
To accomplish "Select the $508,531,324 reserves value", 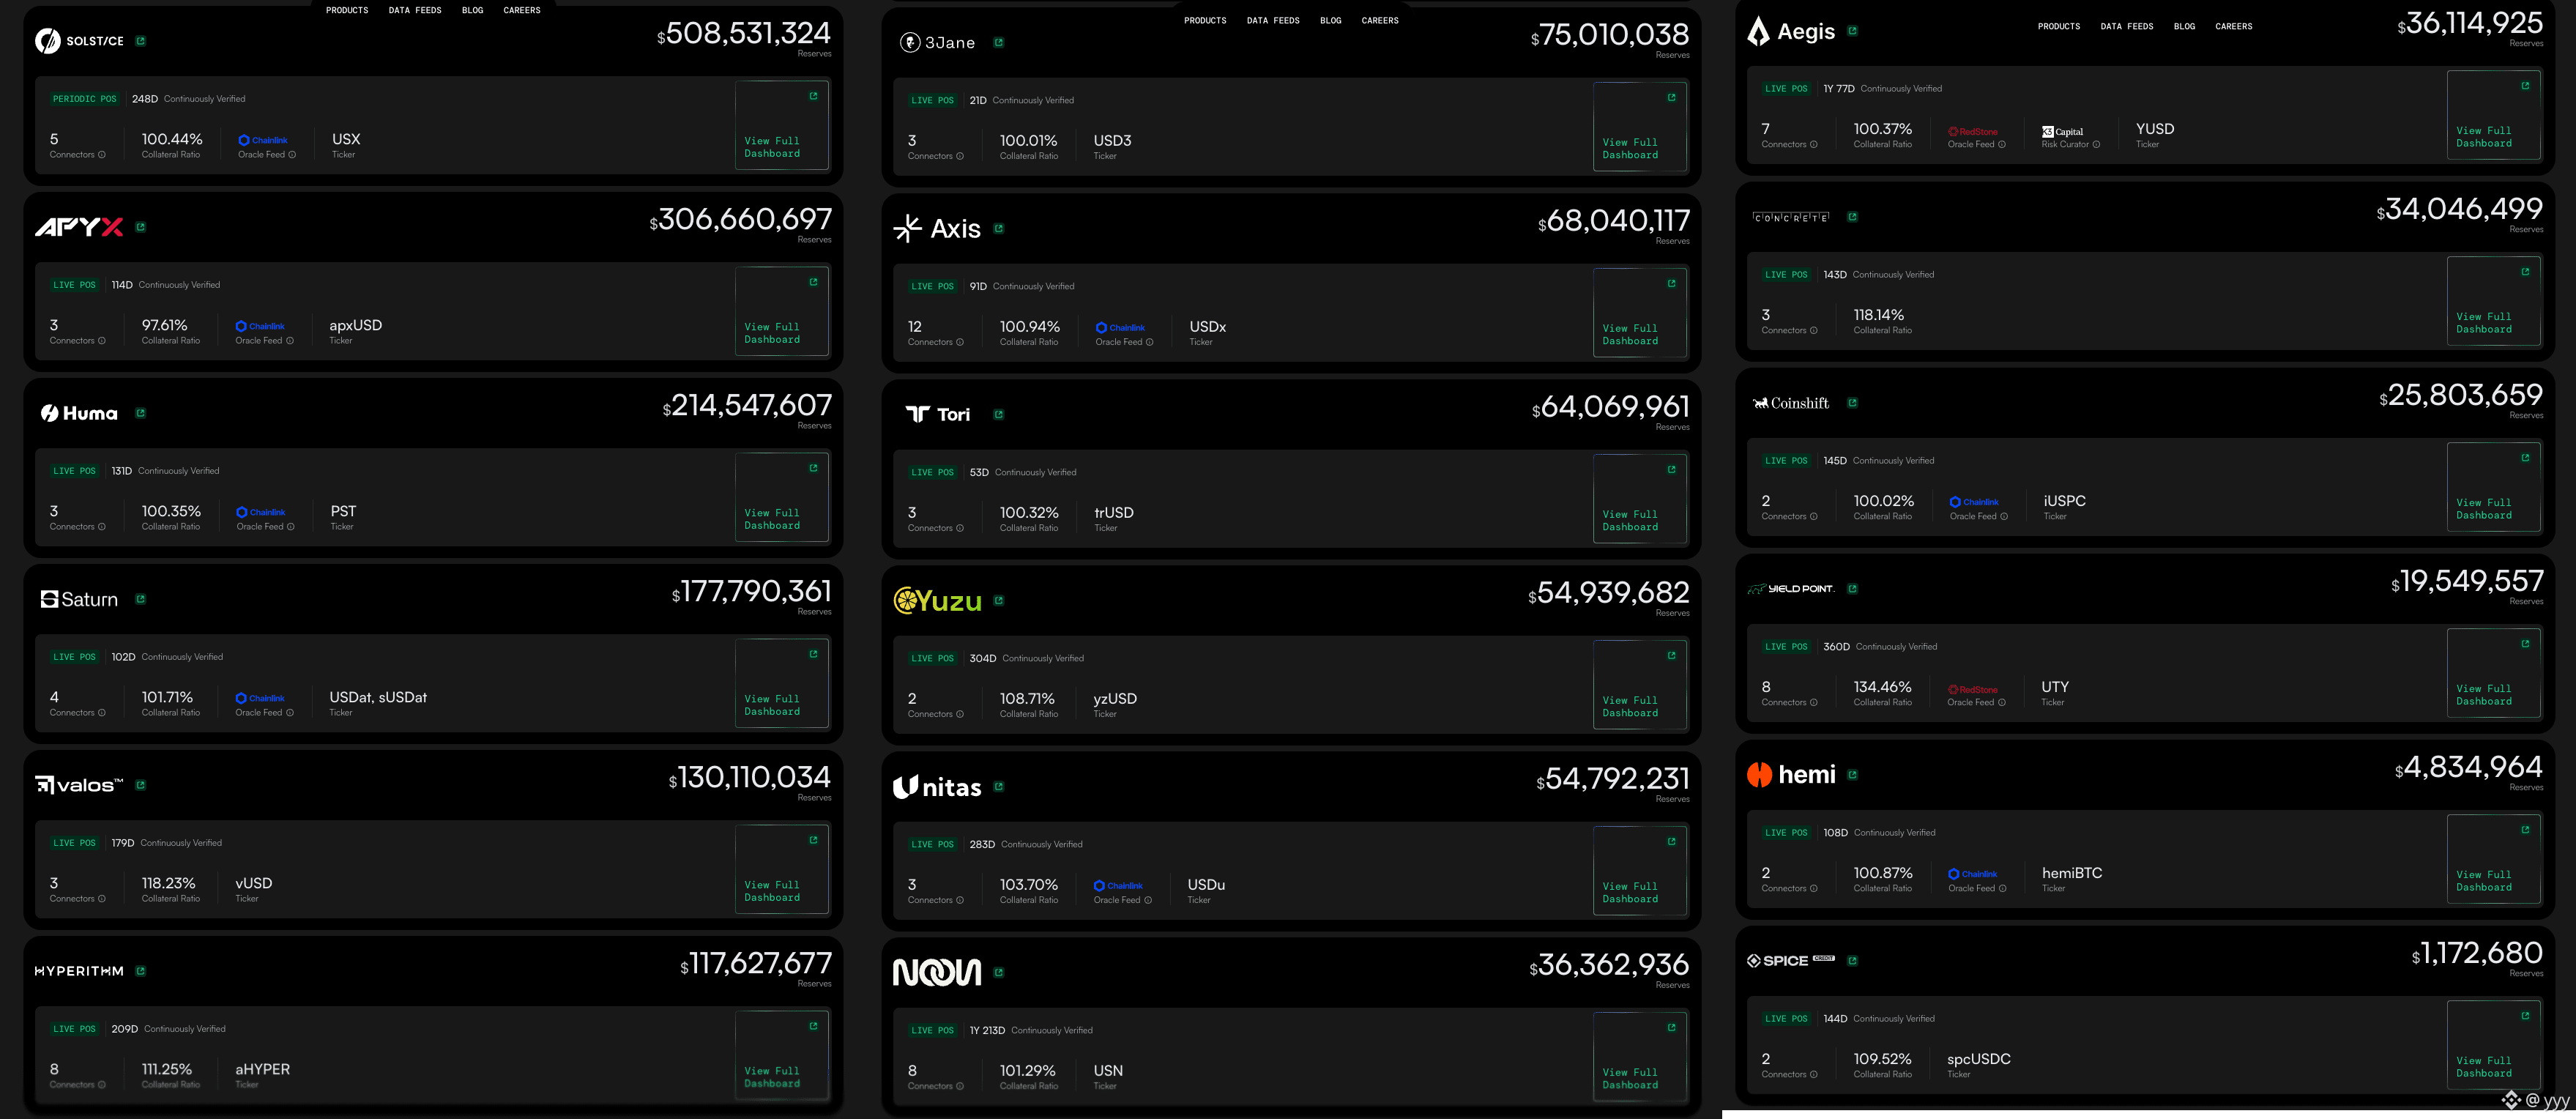I will click(743, 34).
